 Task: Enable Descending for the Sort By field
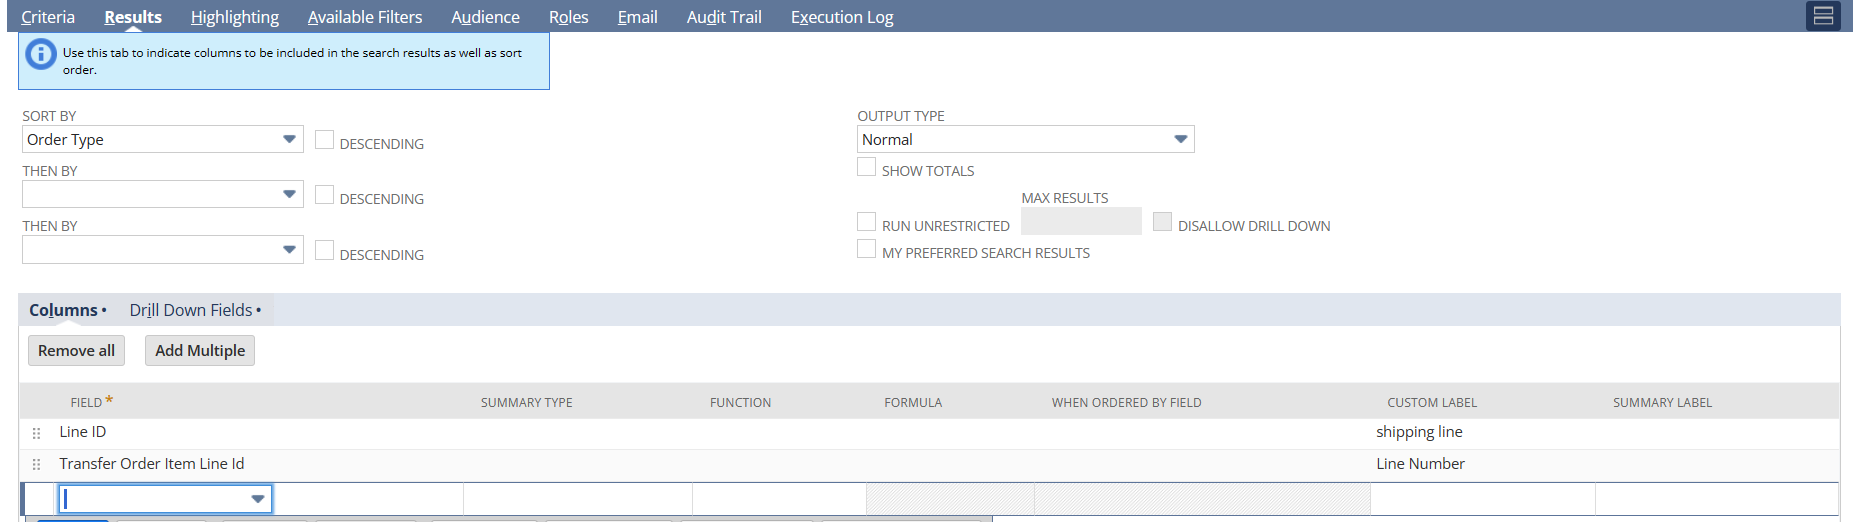click(324, 140)
